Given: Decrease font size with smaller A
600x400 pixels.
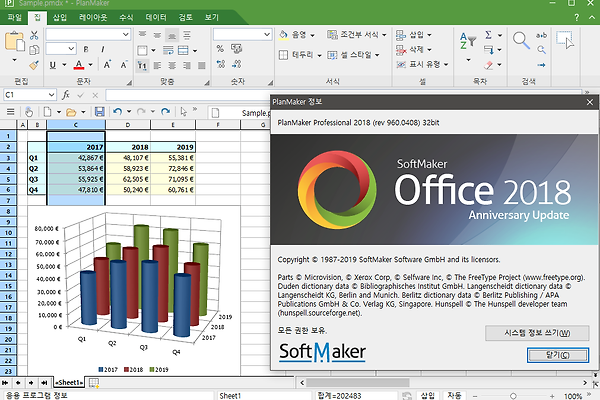Looking at the screenshot, I should (124, 65).
